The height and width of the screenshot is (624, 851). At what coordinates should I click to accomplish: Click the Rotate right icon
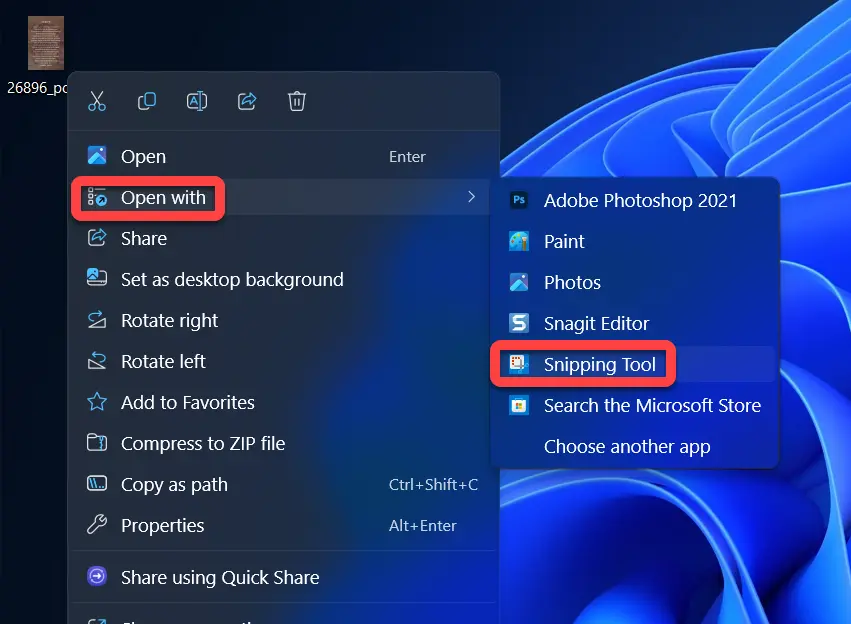coord(97,320)
